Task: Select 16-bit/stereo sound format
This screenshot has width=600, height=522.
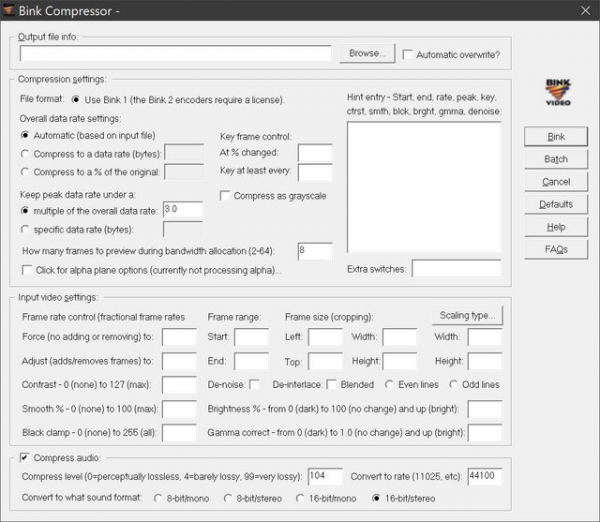Action: (376, 498)
